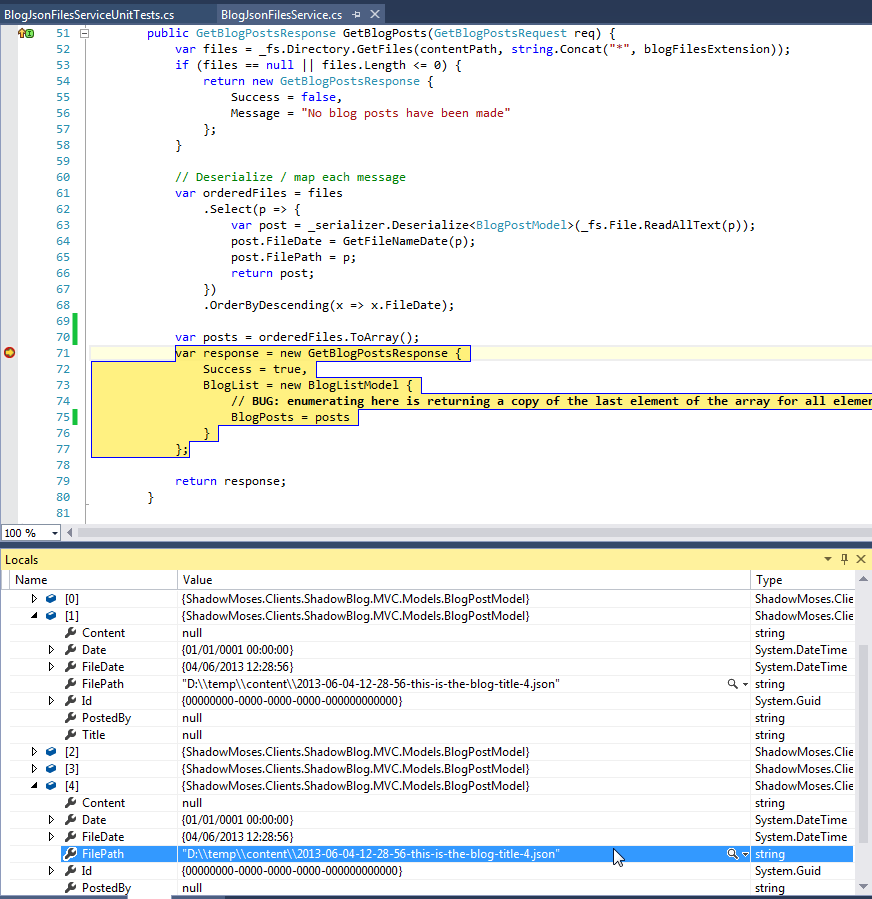Pin the Locals window
The width and height of the screenshot is (872, 899).
pos(844,559)
